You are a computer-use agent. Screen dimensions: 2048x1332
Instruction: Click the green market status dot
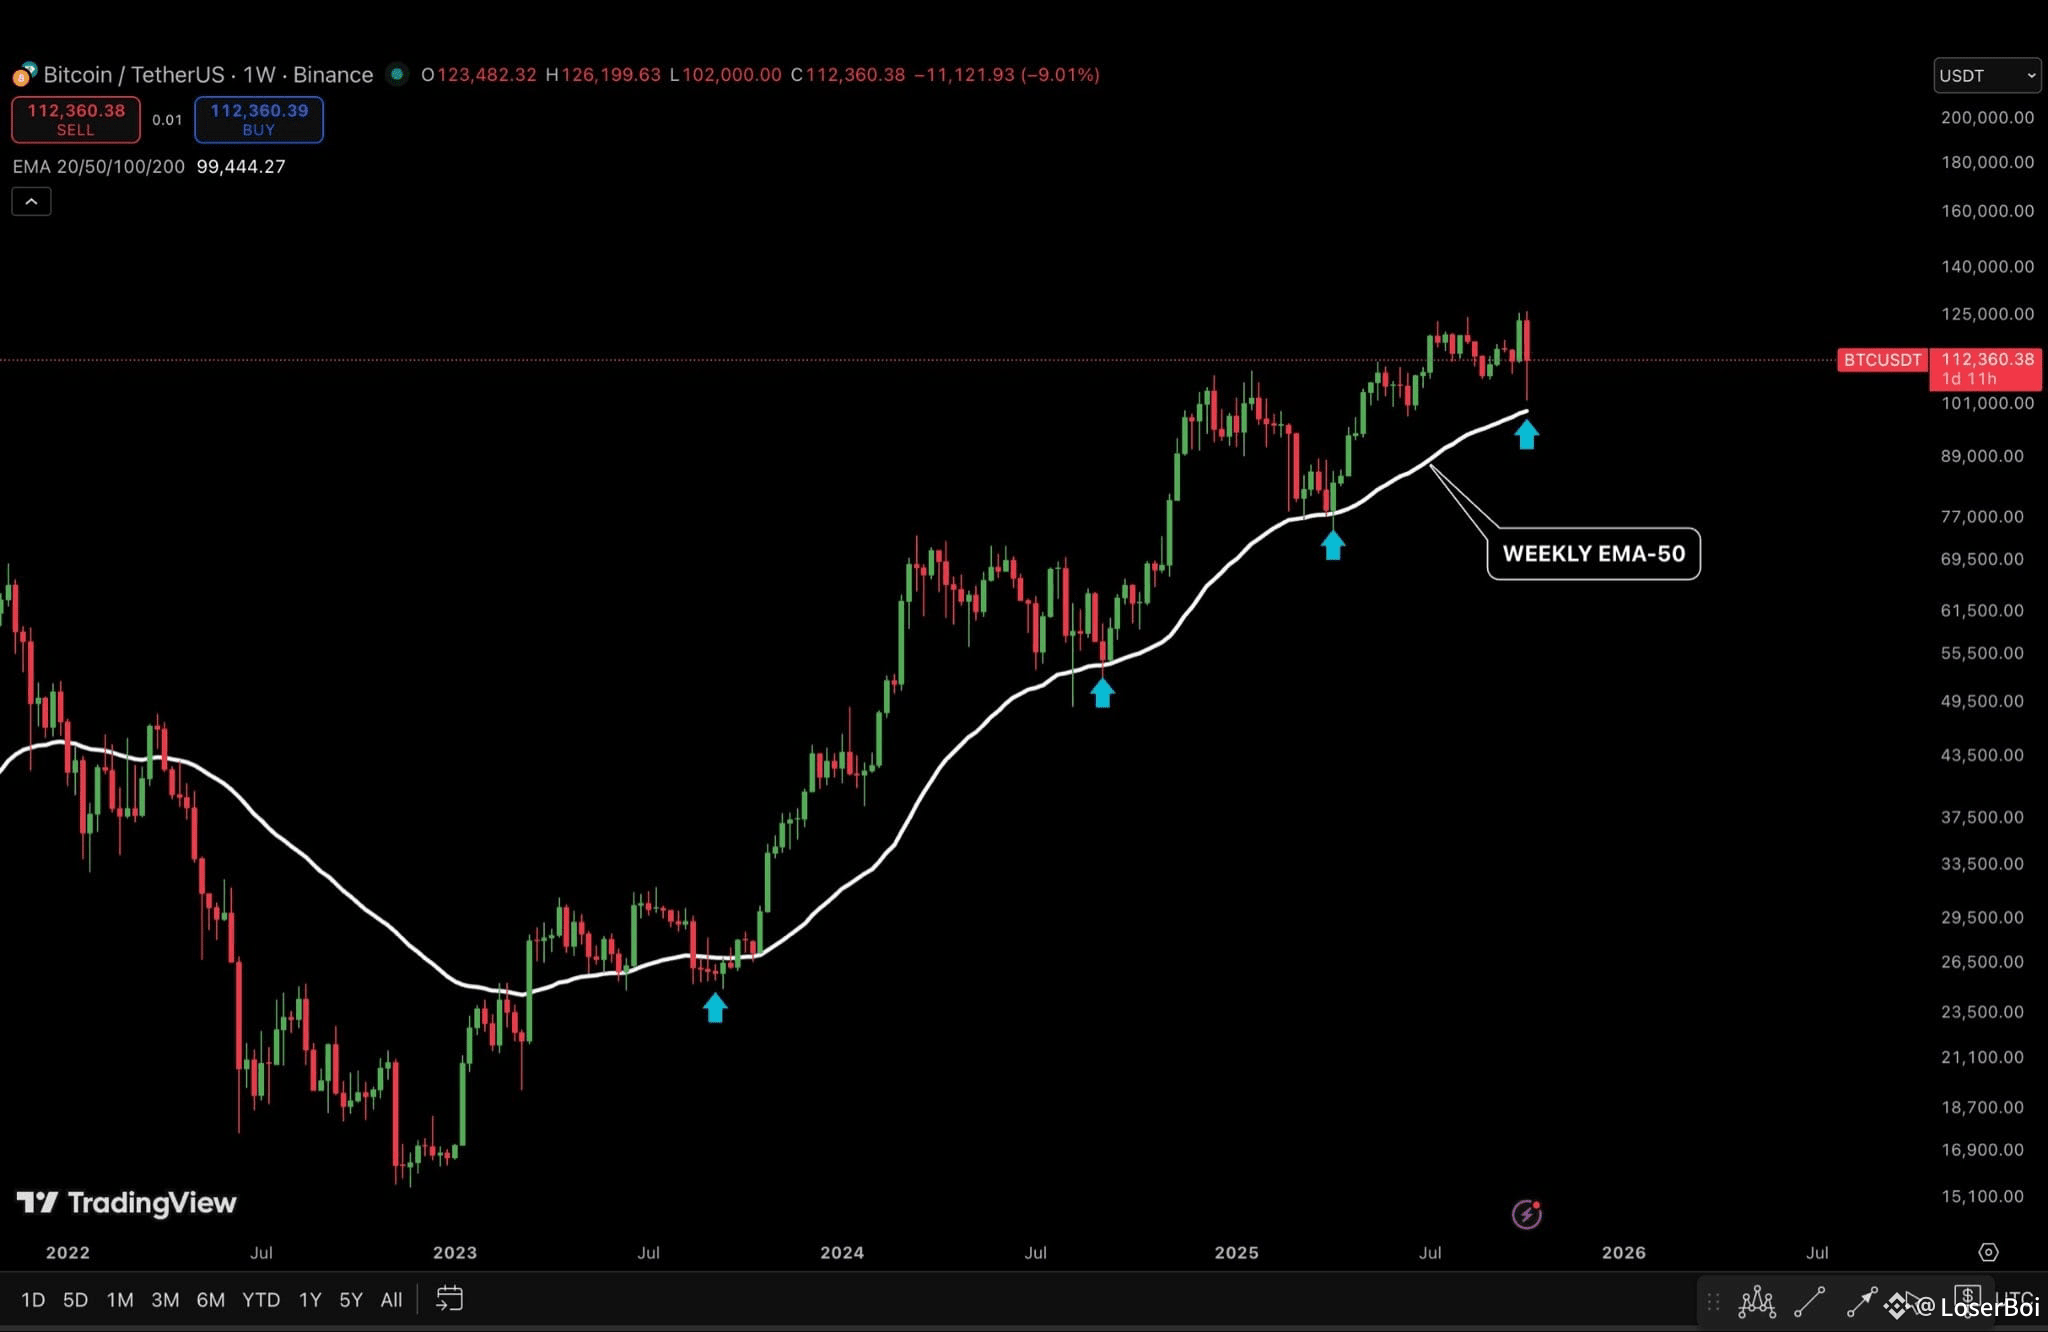coord(397,74)
